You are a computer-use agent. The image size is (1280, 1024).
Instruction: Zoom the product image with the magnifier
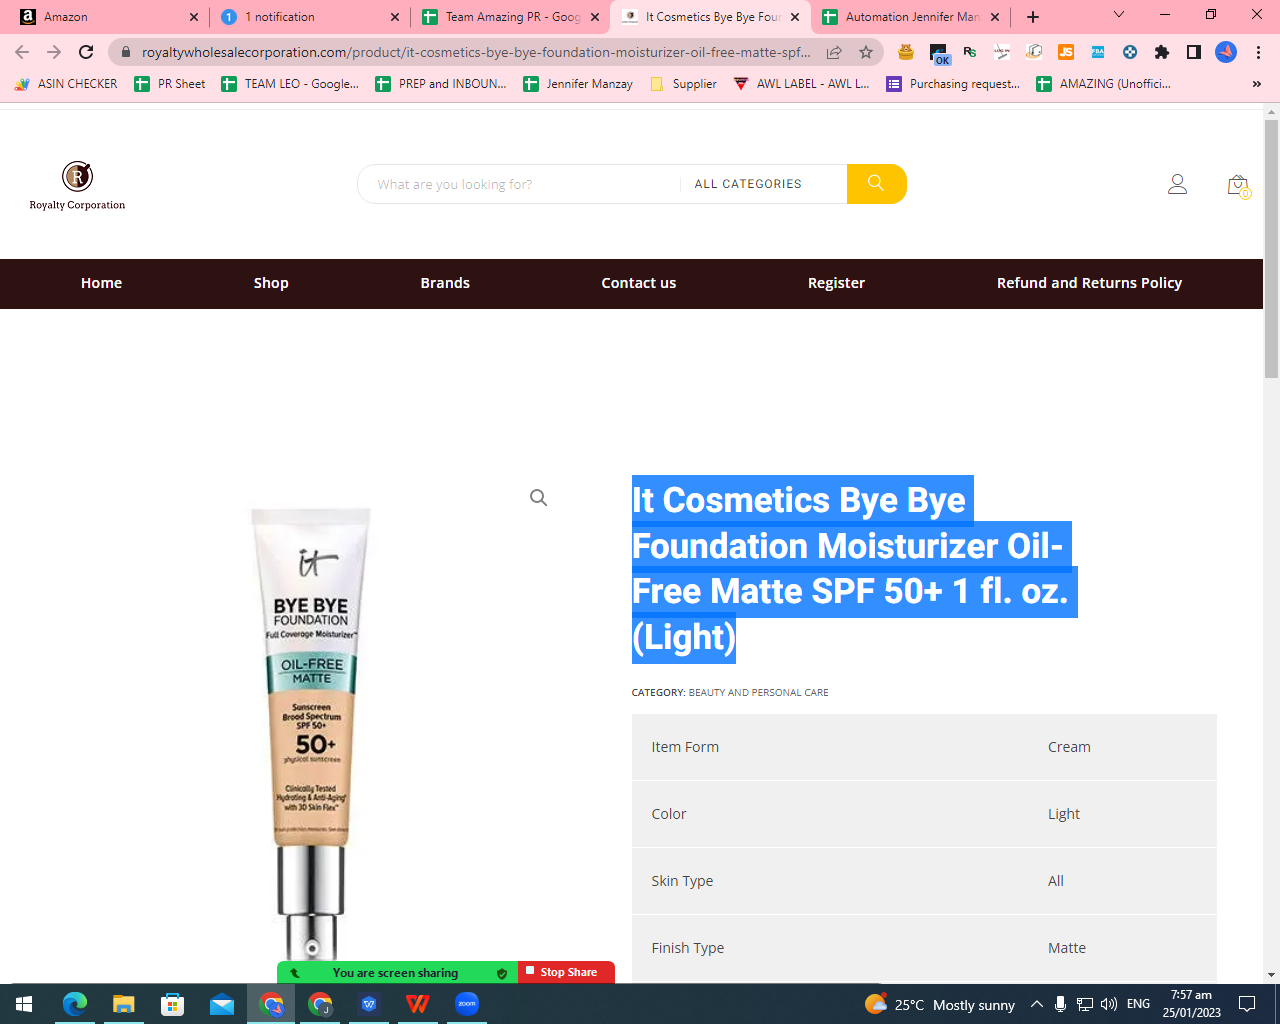(538, 498)
